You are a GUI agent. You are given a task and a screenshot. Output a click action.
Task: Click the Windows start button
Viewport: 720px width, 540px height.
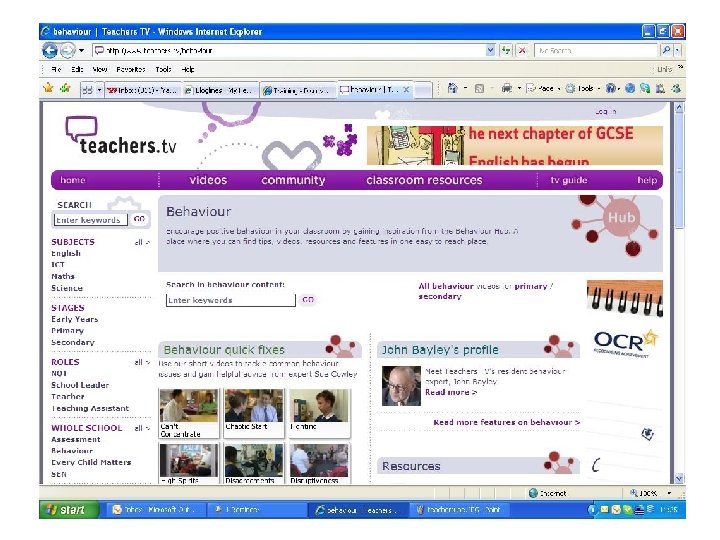(69, 510)
